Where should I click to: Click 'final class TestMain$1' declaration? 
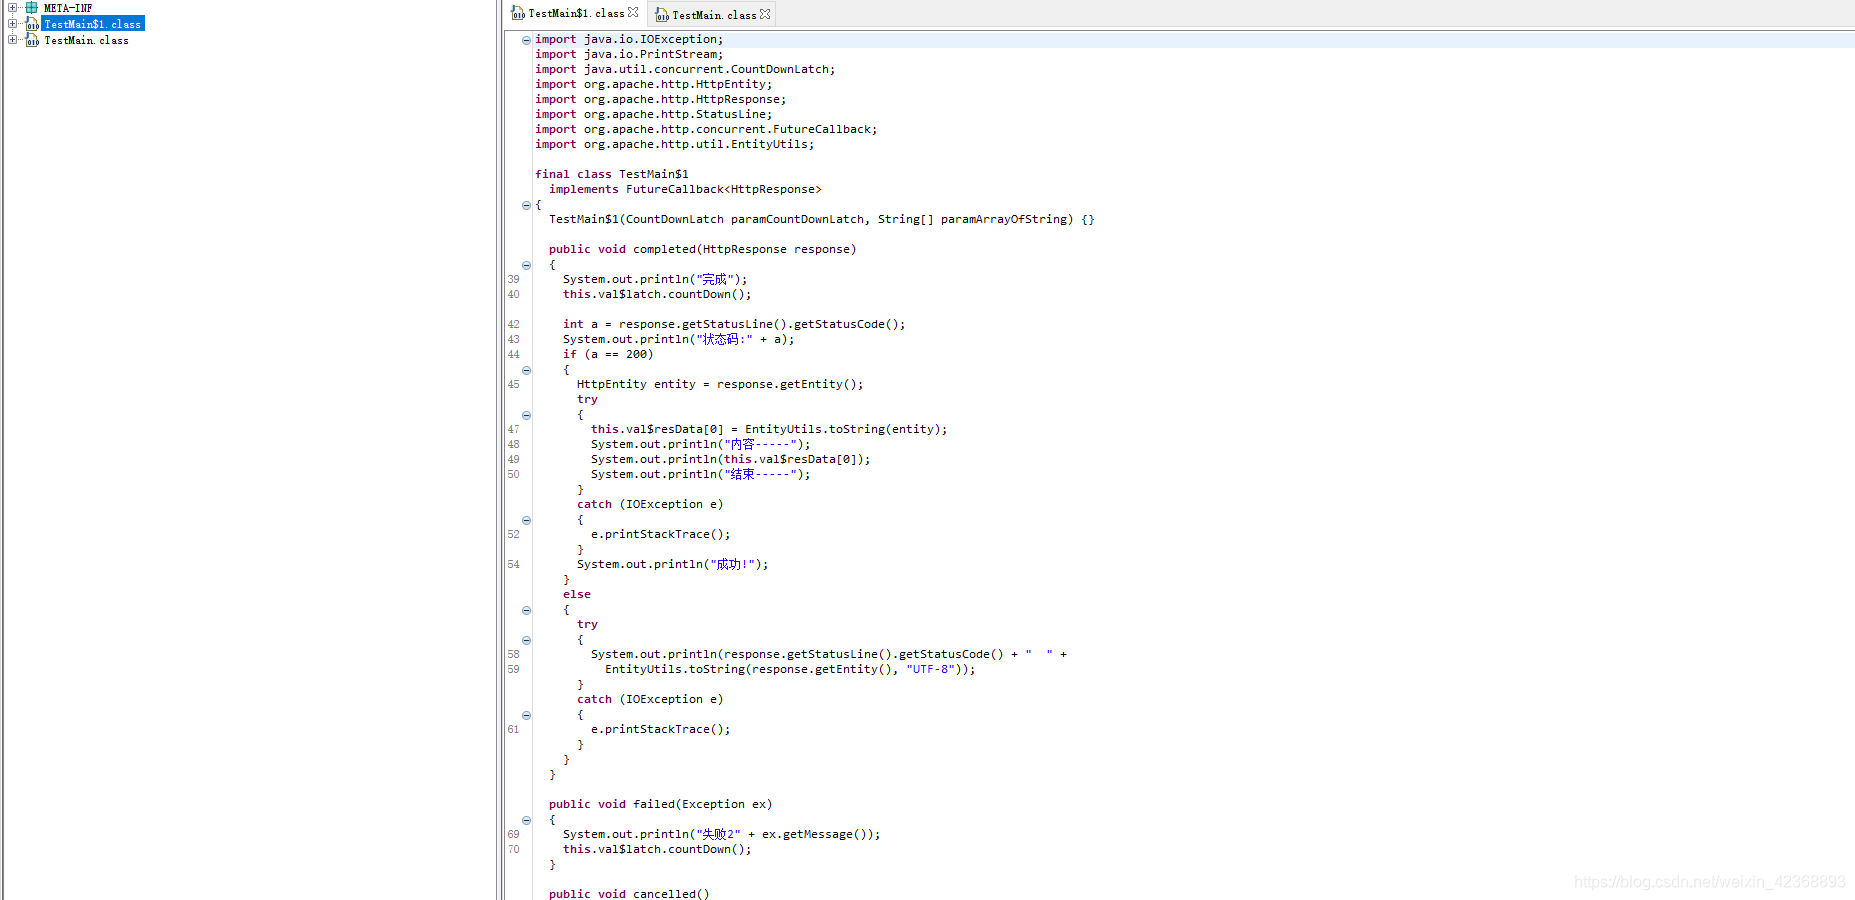tap(612, 174)
